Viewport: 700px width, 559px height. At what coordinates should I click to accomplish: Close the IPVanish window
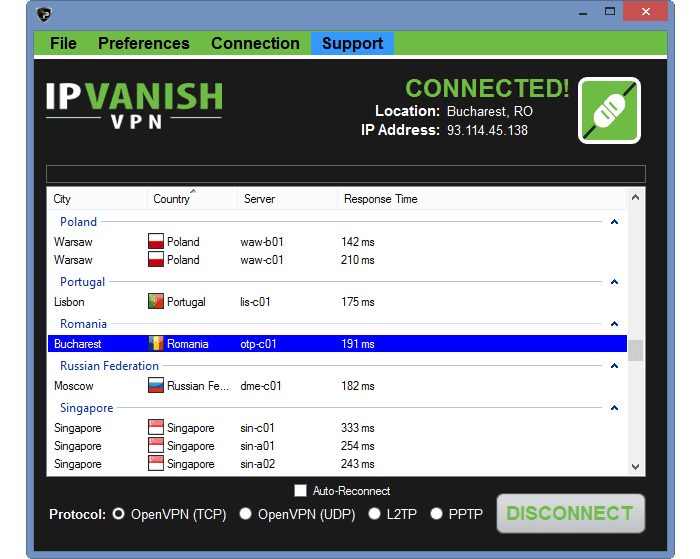646,12
